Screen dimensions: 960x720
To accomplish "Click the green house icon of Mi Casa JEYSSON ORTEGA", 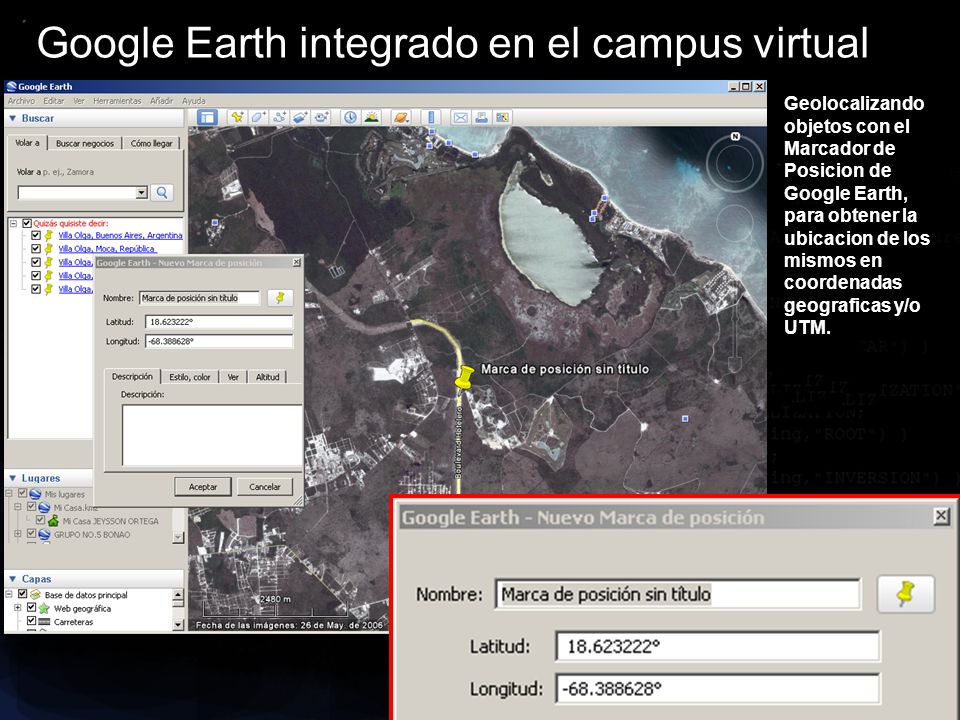I will click(53, 520).
